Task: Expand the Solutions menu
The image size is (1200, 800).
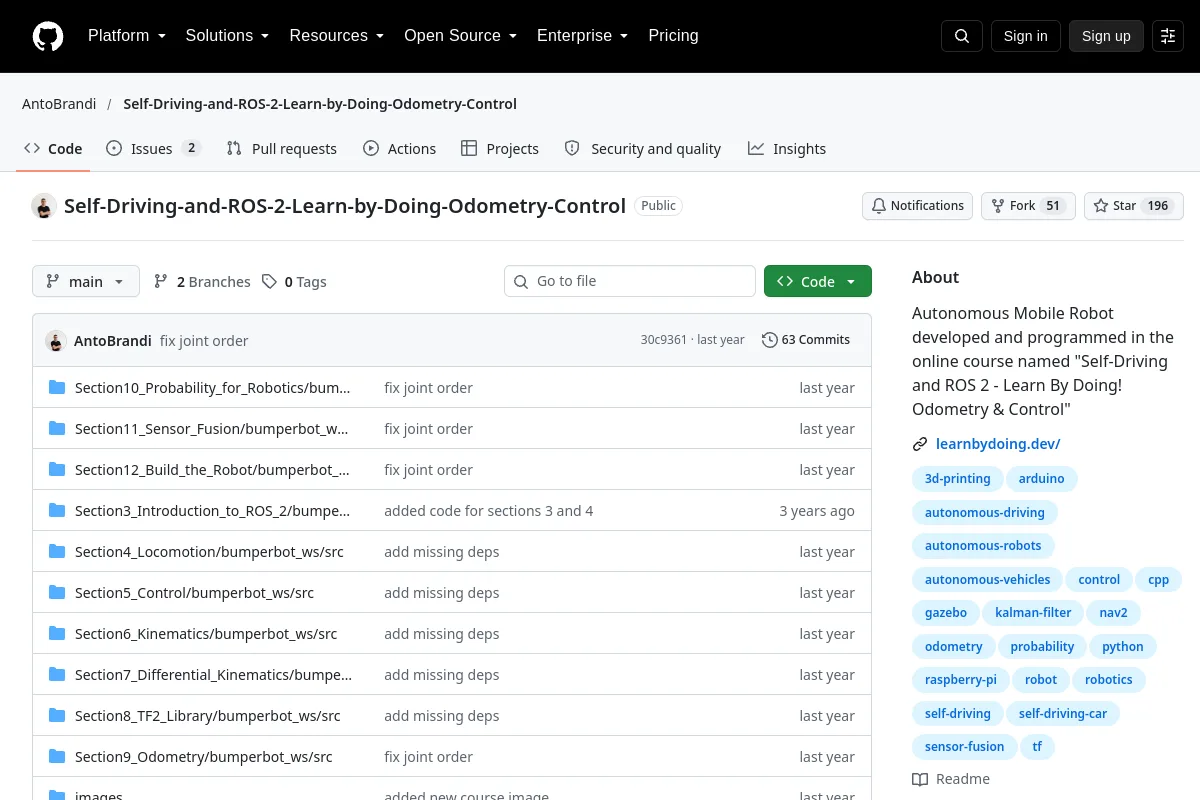Action: (x=228, y=36)
